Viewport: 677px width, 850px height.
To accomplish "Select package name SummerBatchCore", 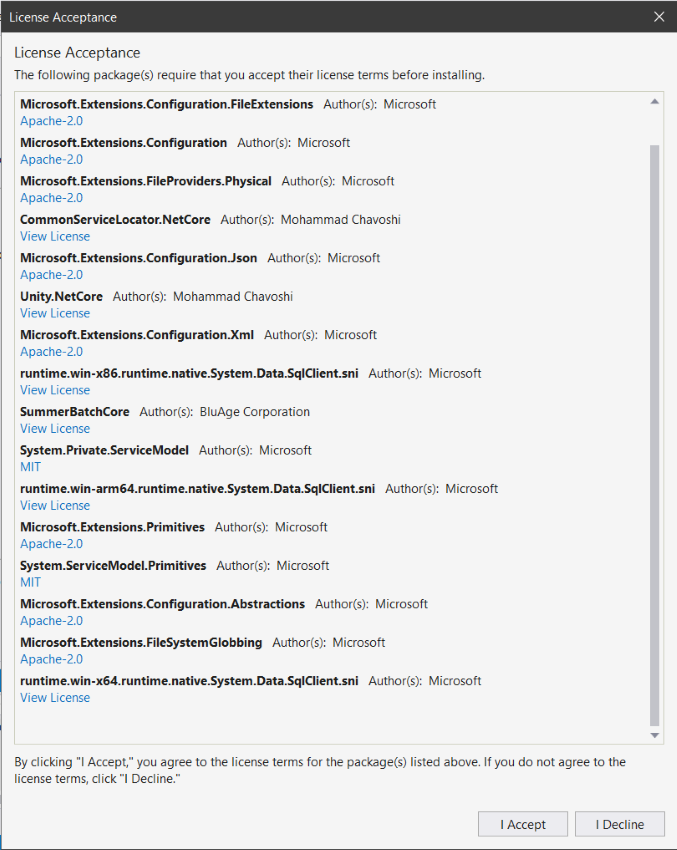I will click(75, 412).
